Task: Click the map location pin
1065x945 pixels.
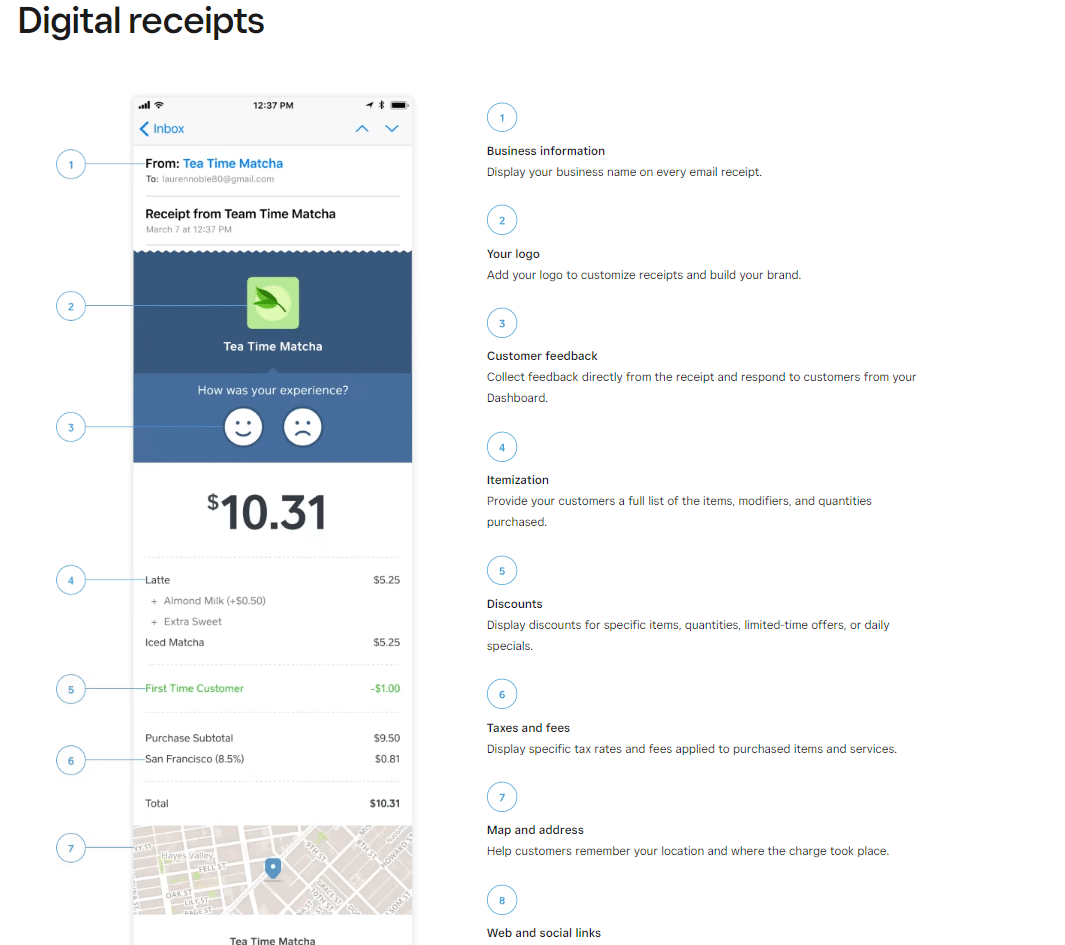Action: pyautogui.click(x=272, y=868)
